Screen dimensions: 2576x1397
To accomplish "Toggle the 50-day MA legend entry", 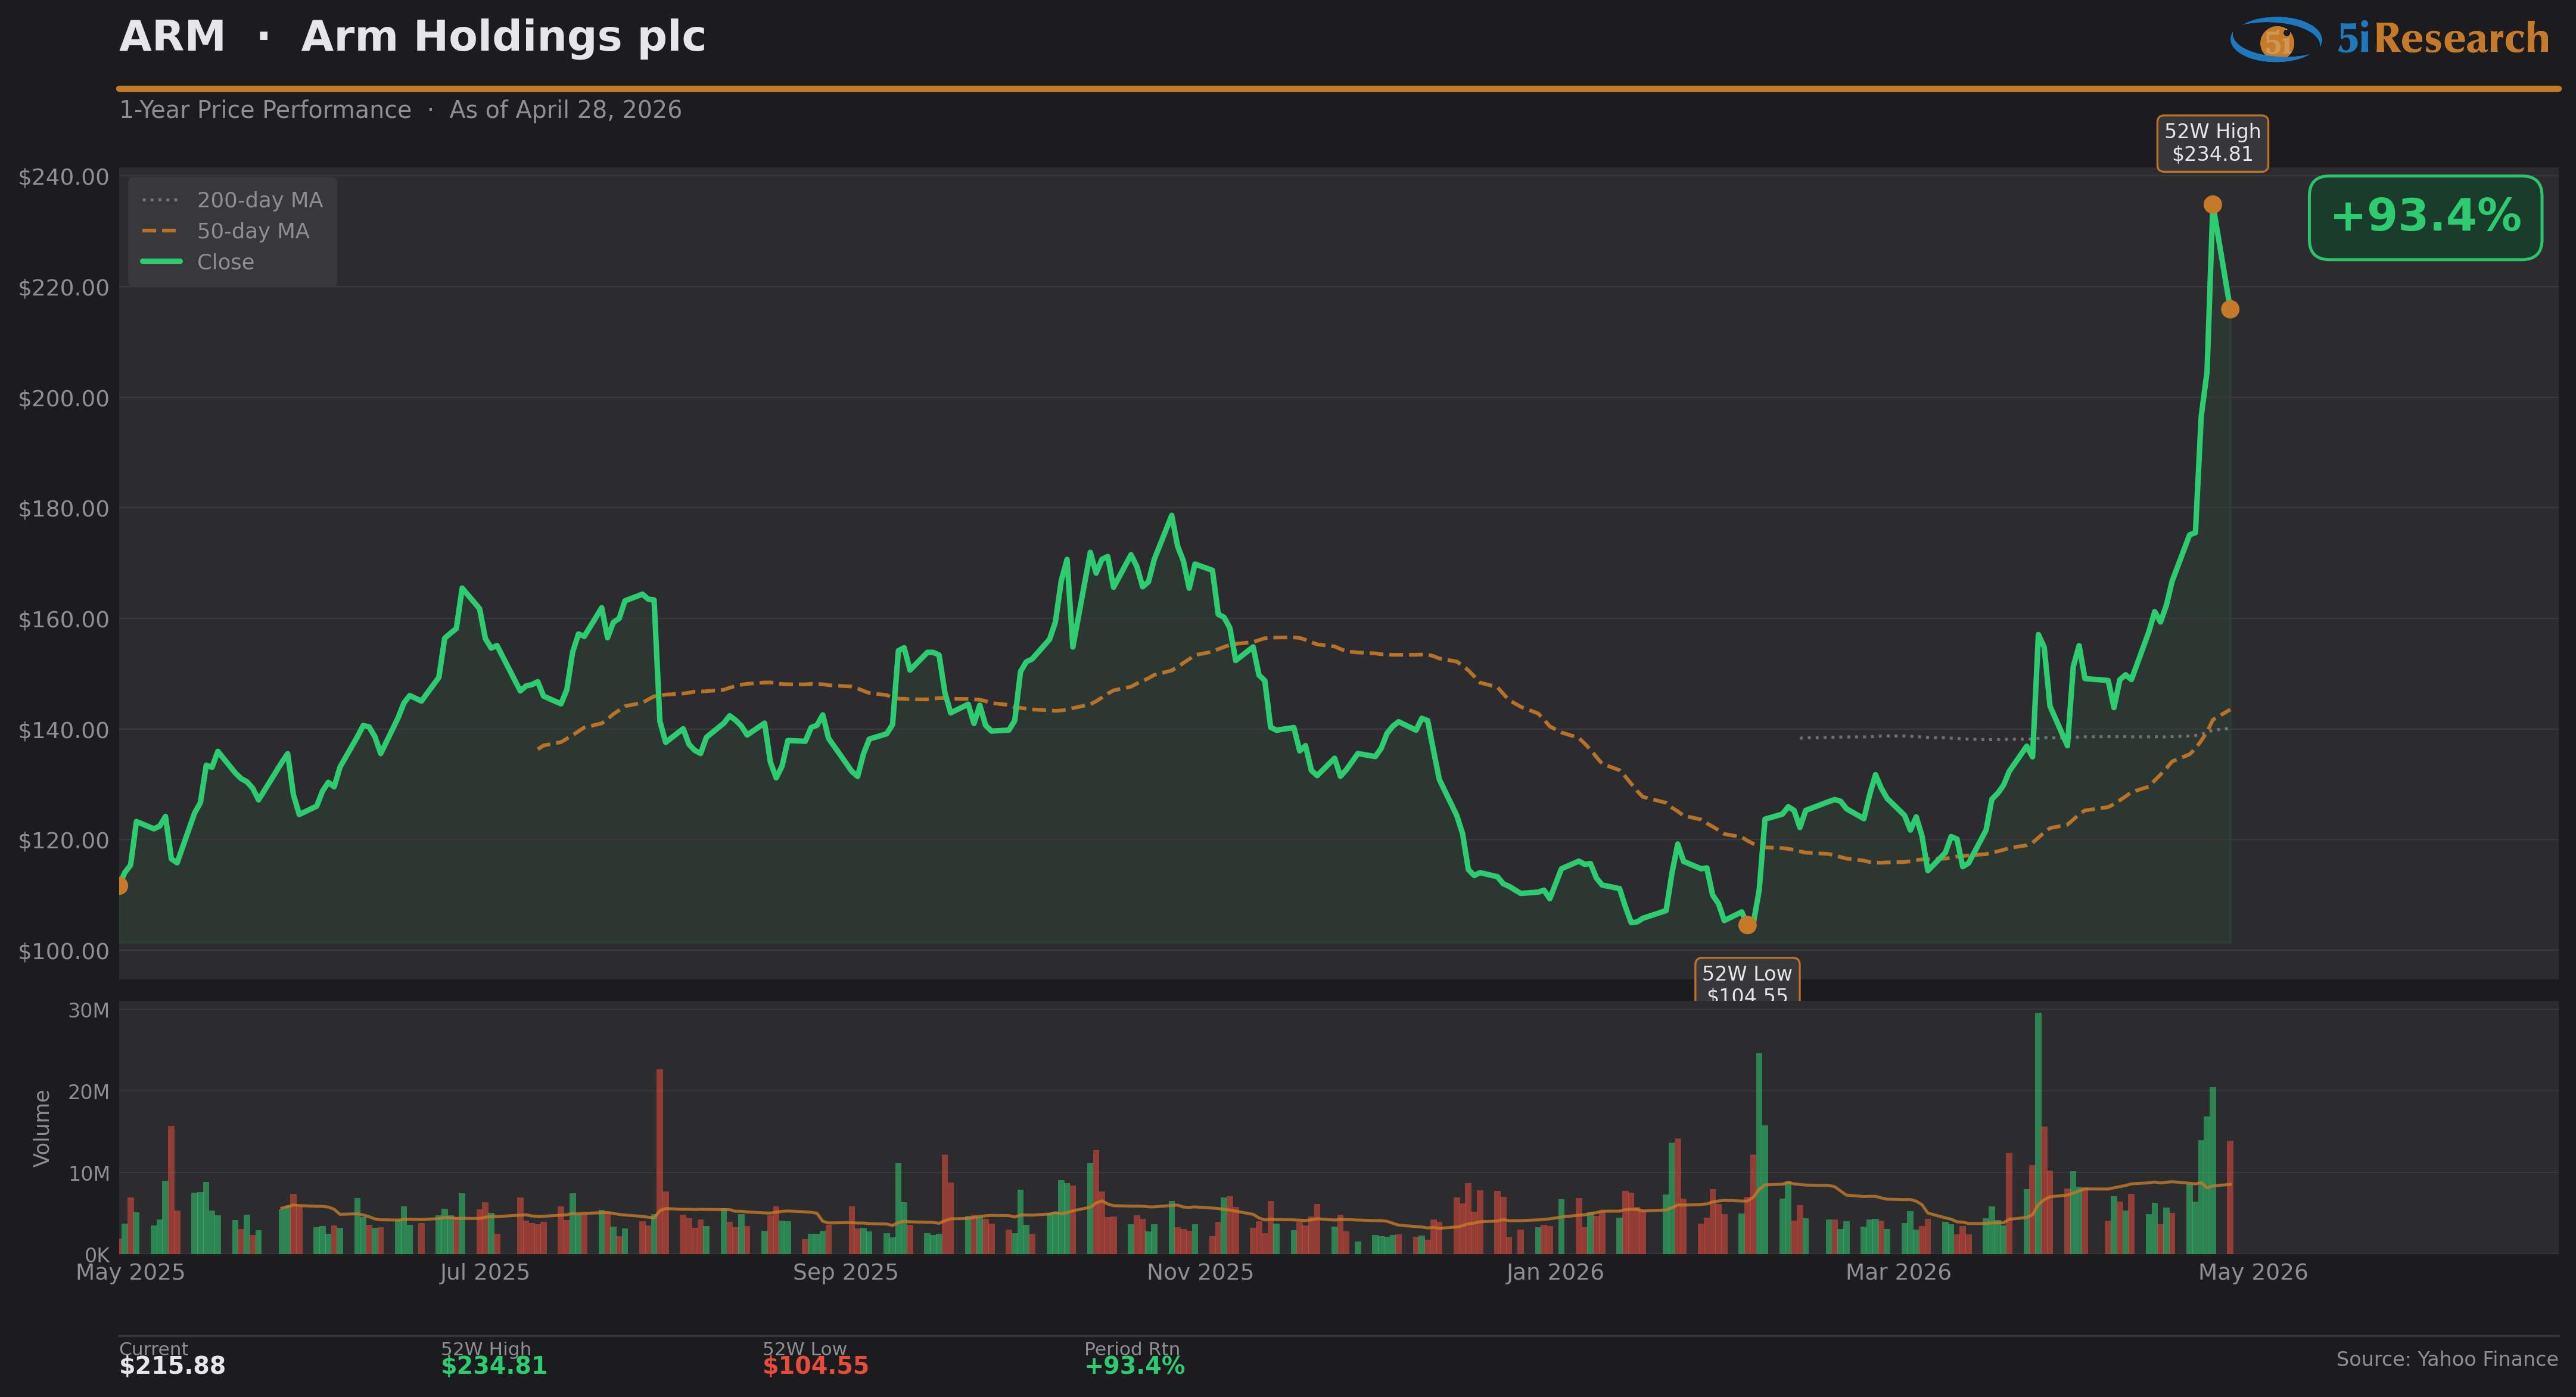I will click(253, 231).
